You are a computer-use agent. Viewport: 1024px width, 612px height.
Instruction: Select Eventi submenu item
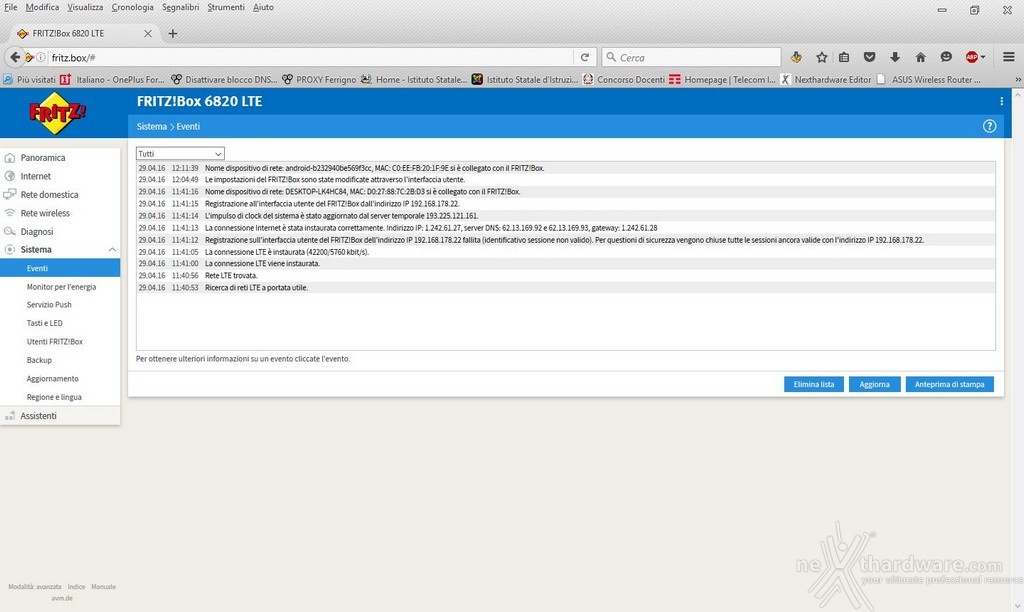tap(60, 268)
